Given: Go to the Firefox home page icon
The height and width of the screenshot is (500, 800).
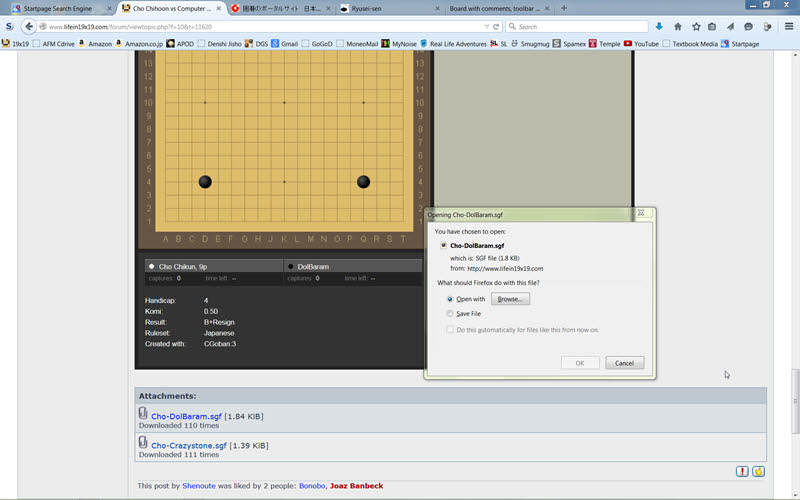Looking at the screenshot, I should (677, 26).
